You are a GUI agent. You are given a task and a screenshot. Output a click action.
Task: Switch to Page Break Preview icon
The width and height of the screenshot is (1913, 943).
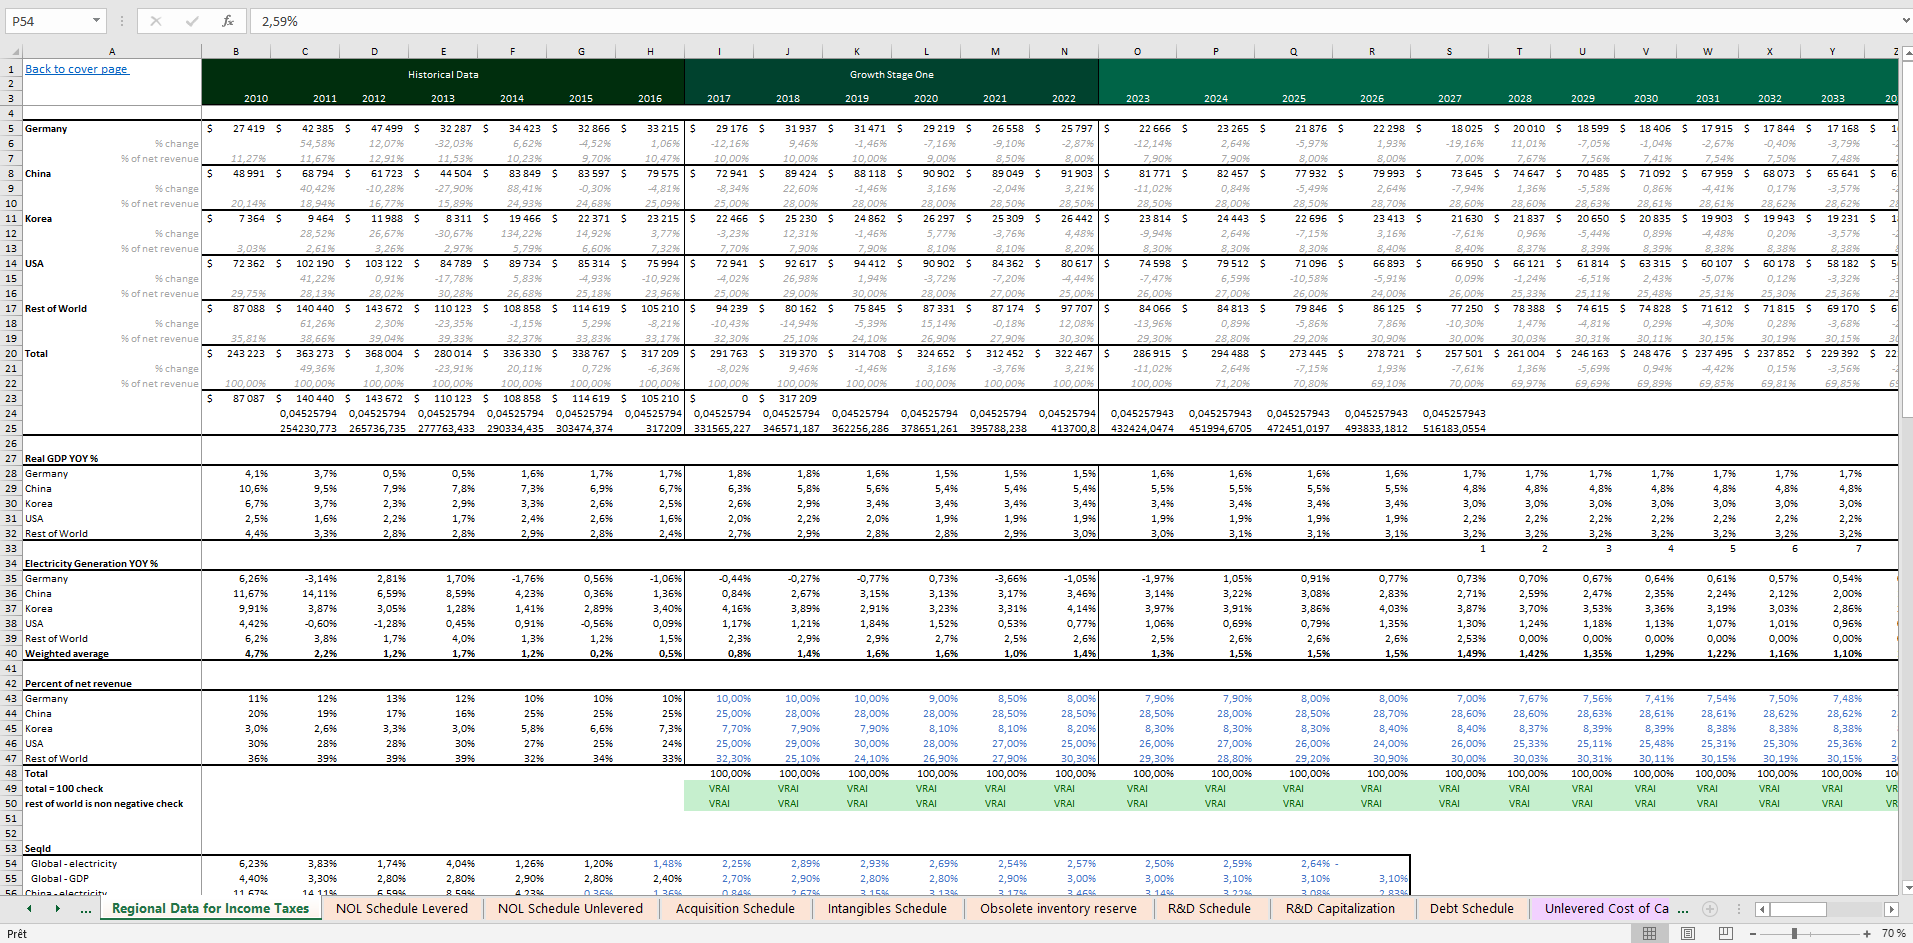[1725, 933]
